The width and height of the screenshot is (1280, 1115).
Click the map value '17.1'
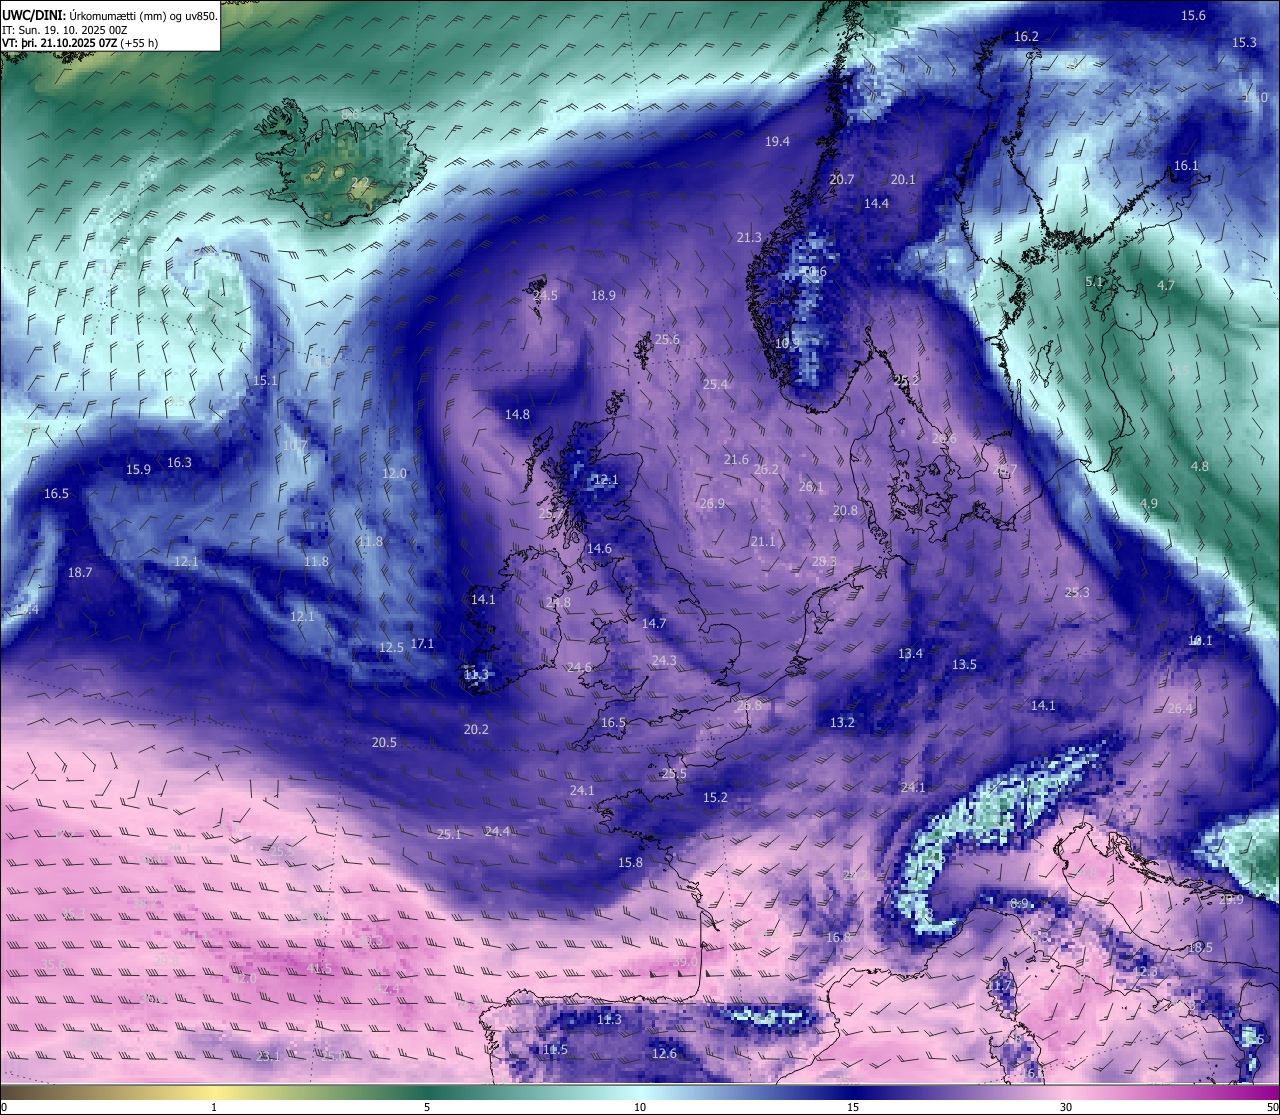(x=422, y=643)
